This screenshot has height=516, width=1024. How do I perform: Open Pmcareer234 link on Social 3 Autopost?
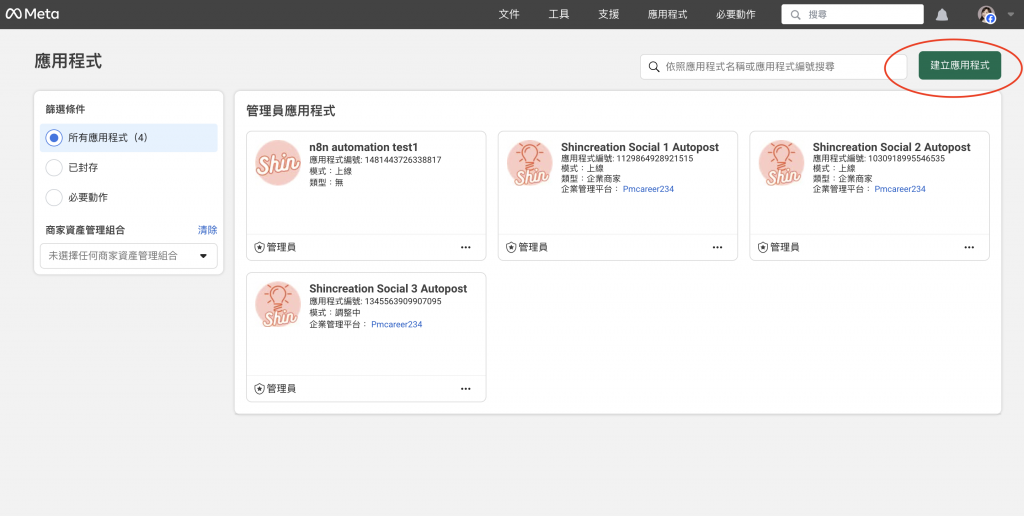396,325
